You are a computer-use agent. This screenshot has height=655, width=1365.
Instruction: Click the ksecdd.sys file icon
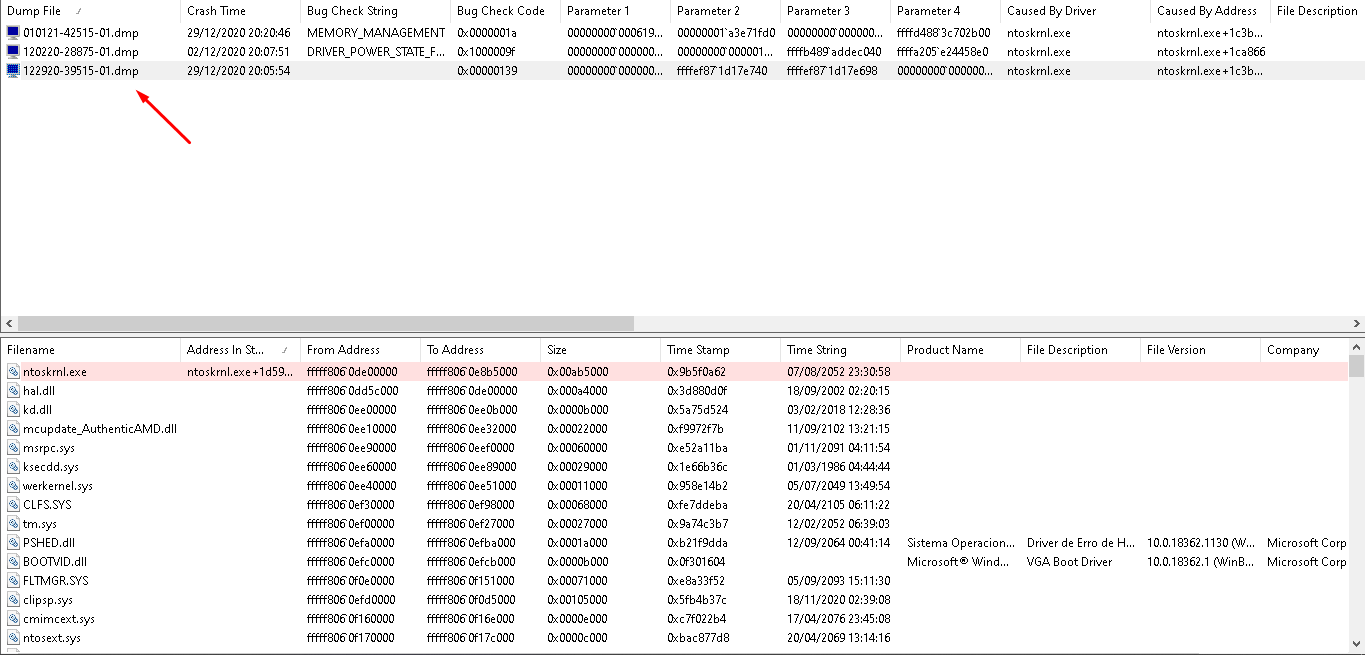point(13,467)
